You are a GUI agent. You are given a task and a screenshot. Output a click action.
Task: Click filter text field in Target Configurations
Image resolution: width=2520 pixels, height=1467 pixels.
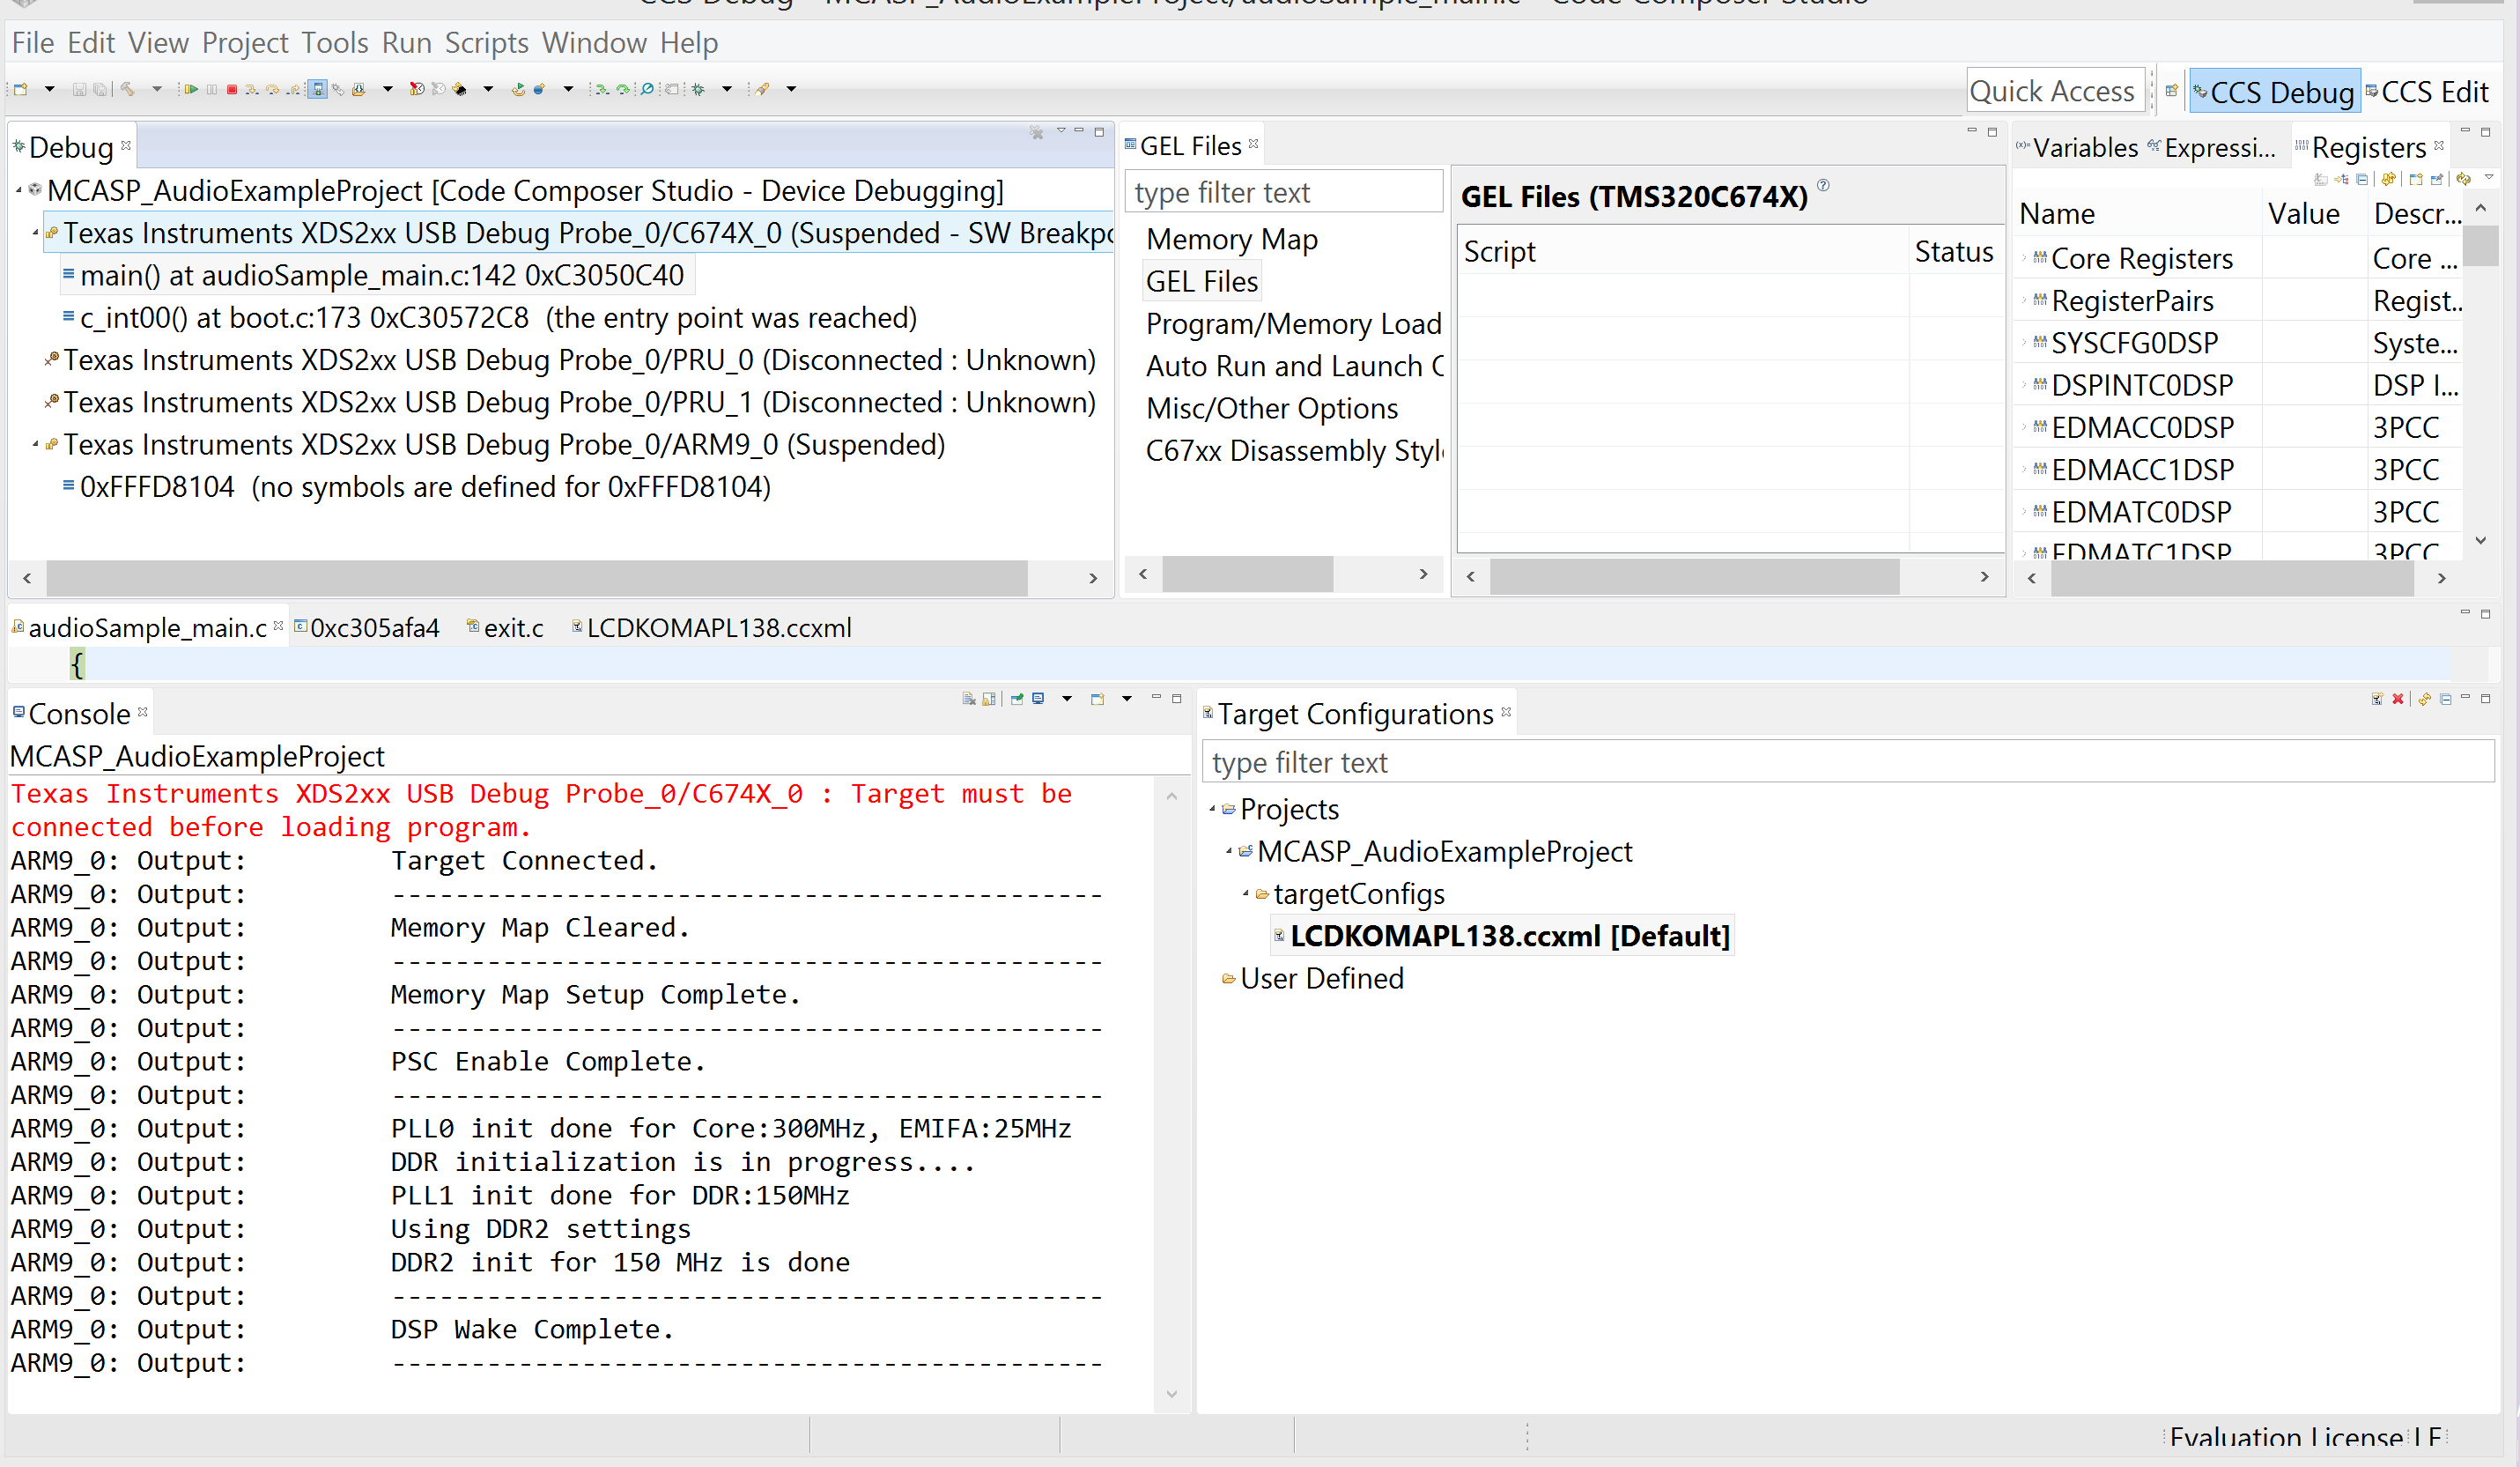coord(1848,763)
